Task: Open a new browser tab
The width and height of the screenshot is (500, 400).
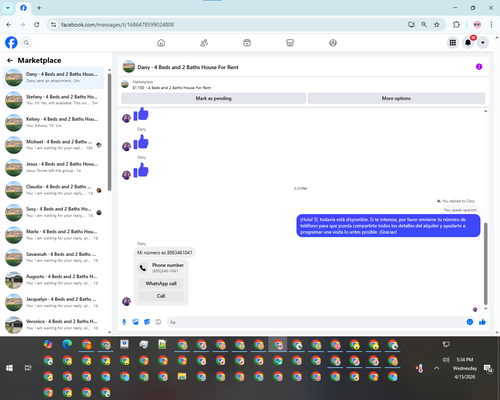Action: 39,8
